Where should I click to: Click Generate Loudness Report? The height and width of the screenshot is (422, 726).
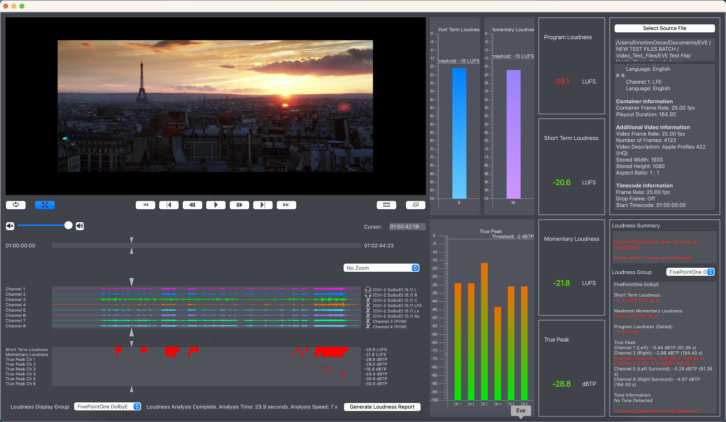pyautogui.click(x=381, y=407)
